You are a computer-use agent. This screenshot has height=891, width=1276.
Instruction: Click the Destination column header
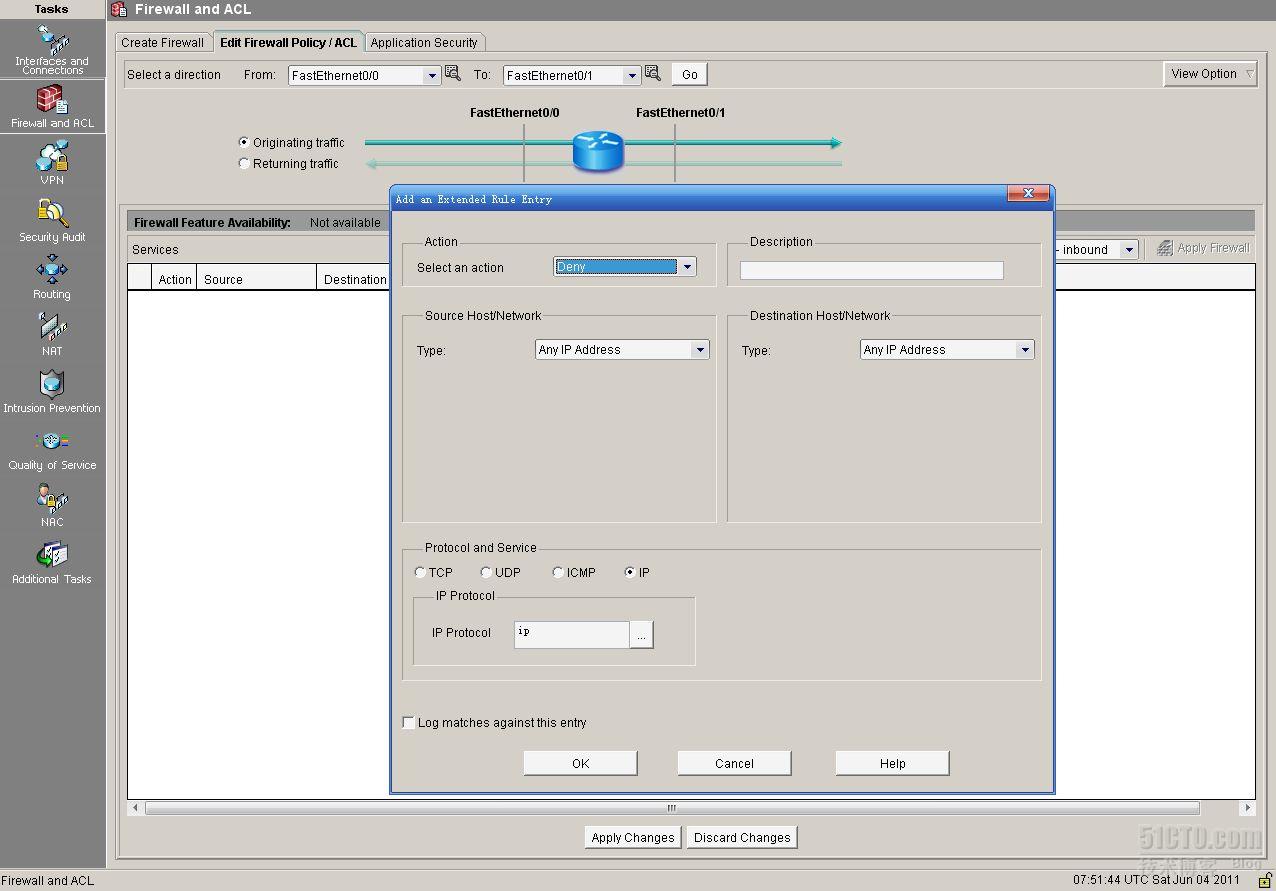tap(354, 279)
